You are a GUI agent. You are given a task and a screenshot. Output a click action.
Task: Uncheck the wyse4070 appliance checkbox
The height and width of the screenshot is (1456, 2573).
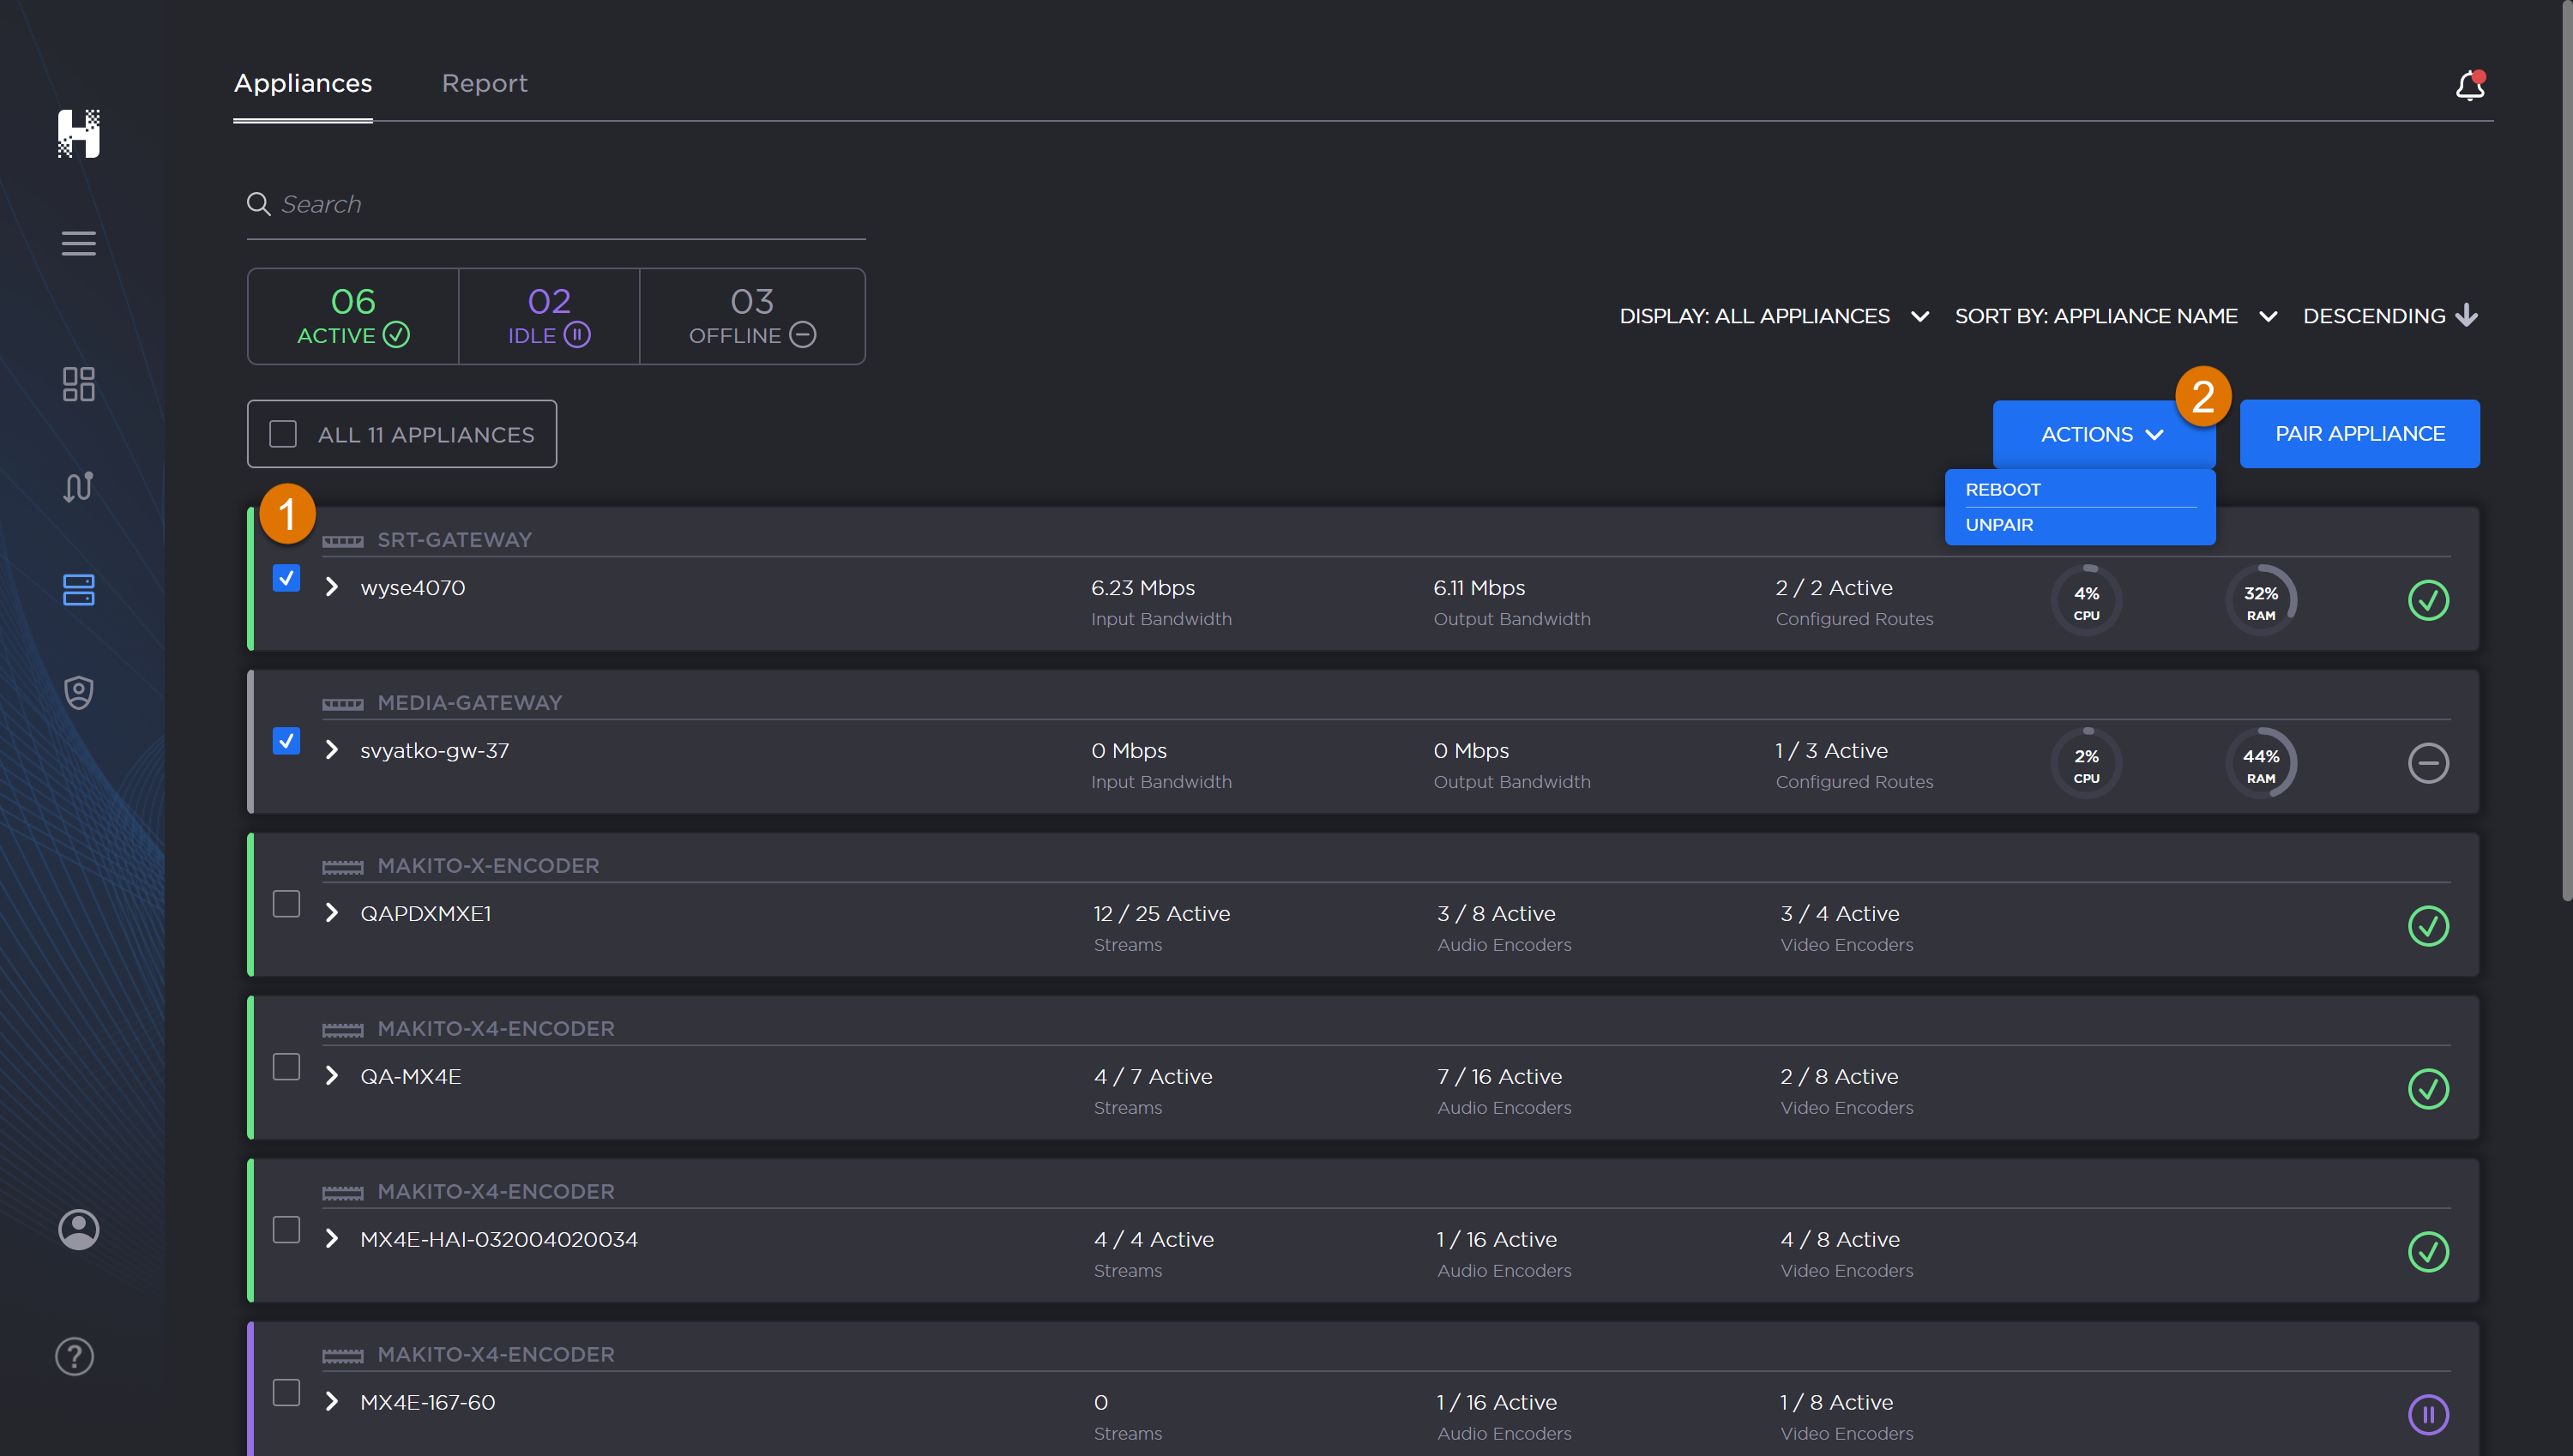(286, 578)
